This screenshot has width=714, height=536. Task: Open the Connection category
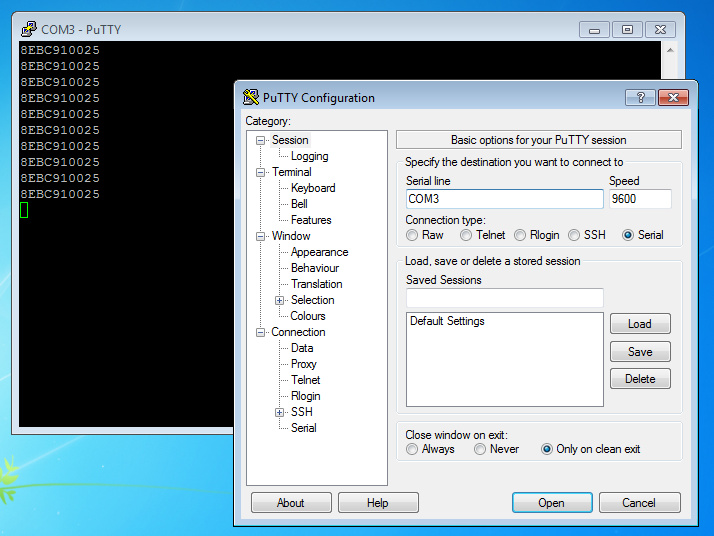[298, 332]
